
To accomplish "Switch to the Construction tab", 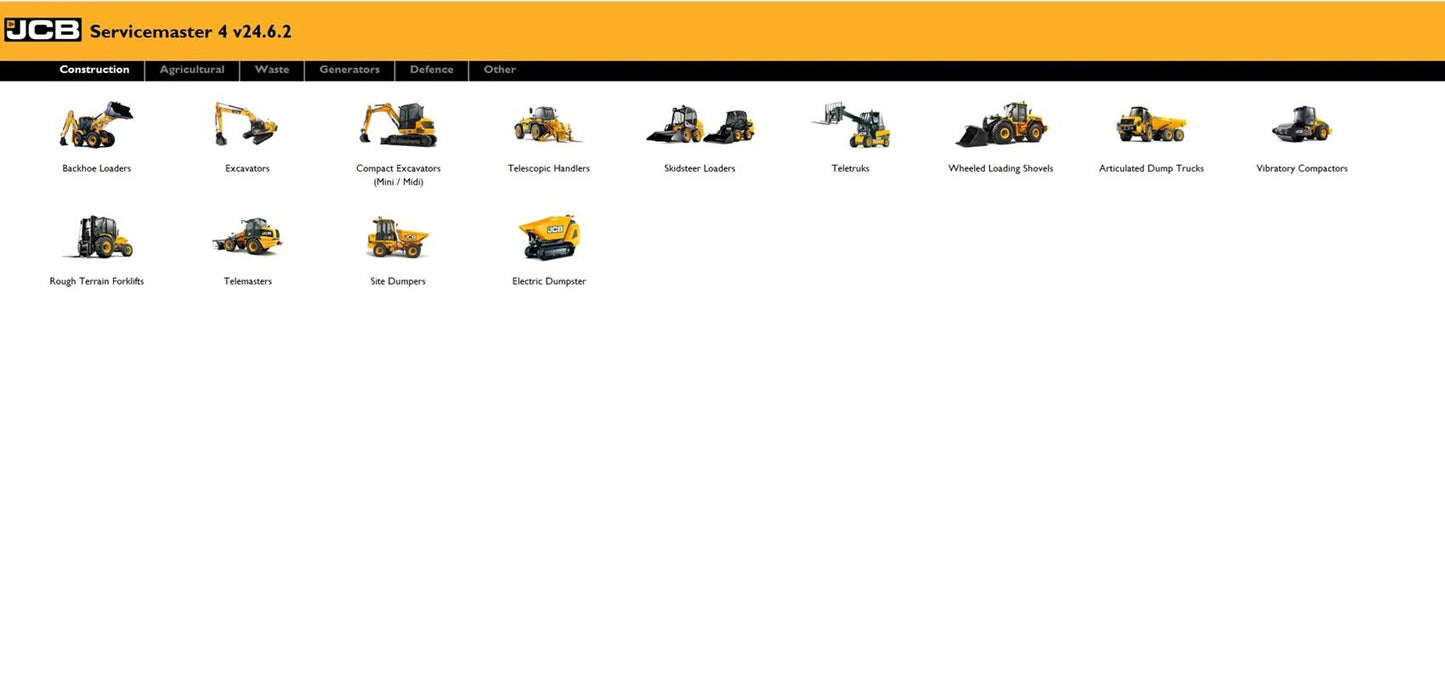I will coord(94,70).
